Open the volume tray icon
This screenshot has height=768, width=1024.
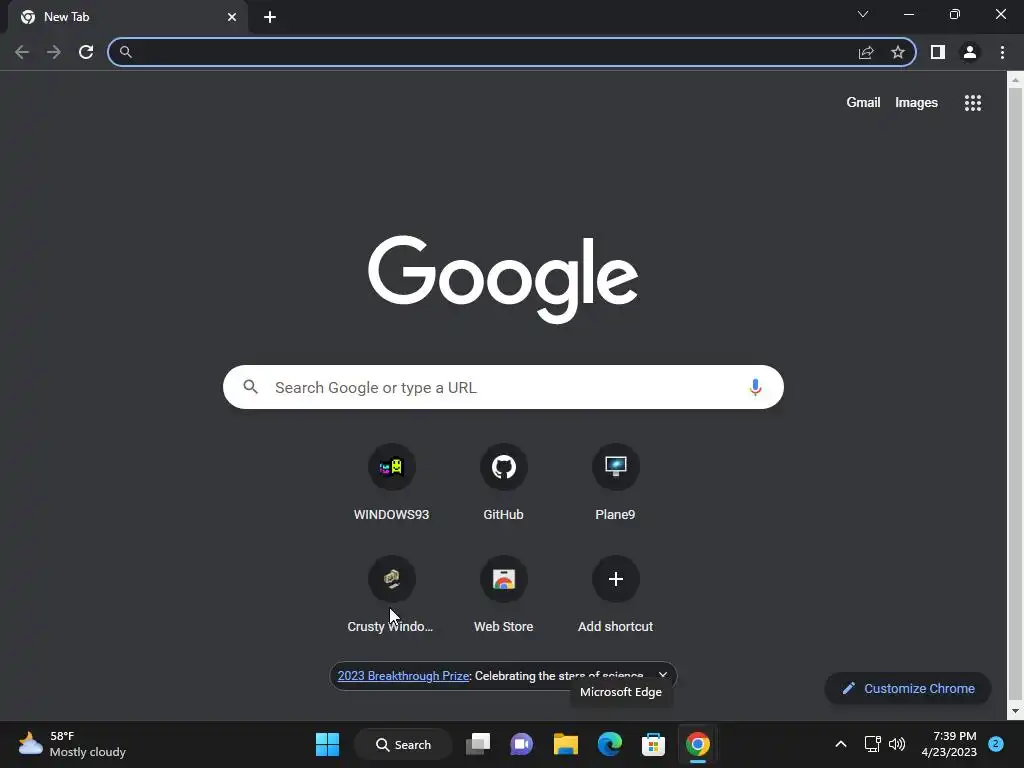(897, 744)
